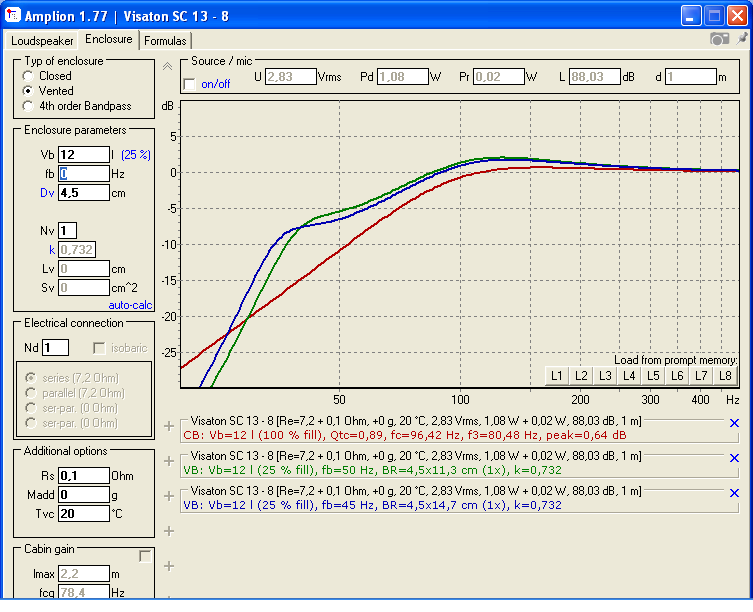Click the Nd driver count field
The image size is (753, 612).
55,347
